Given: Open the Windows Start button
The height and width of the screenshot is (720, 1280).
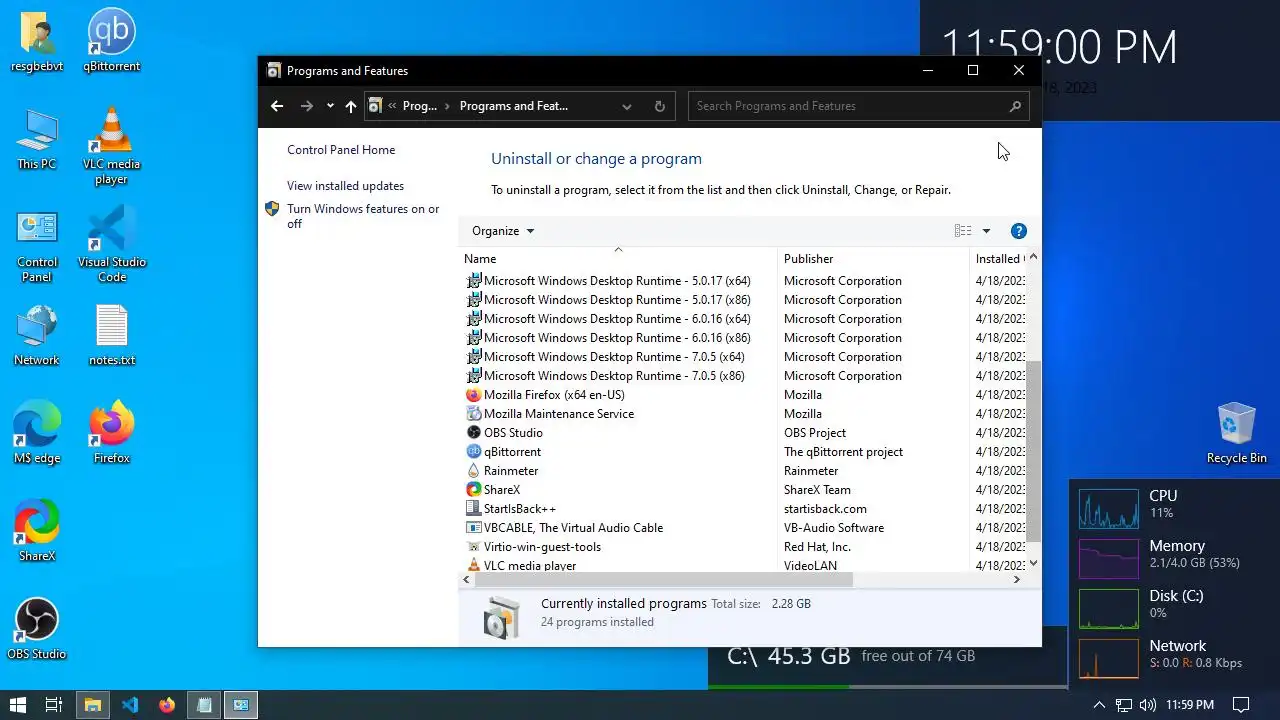Looking at the screenshot, I should pyautogui.click(x=18, y=705).
